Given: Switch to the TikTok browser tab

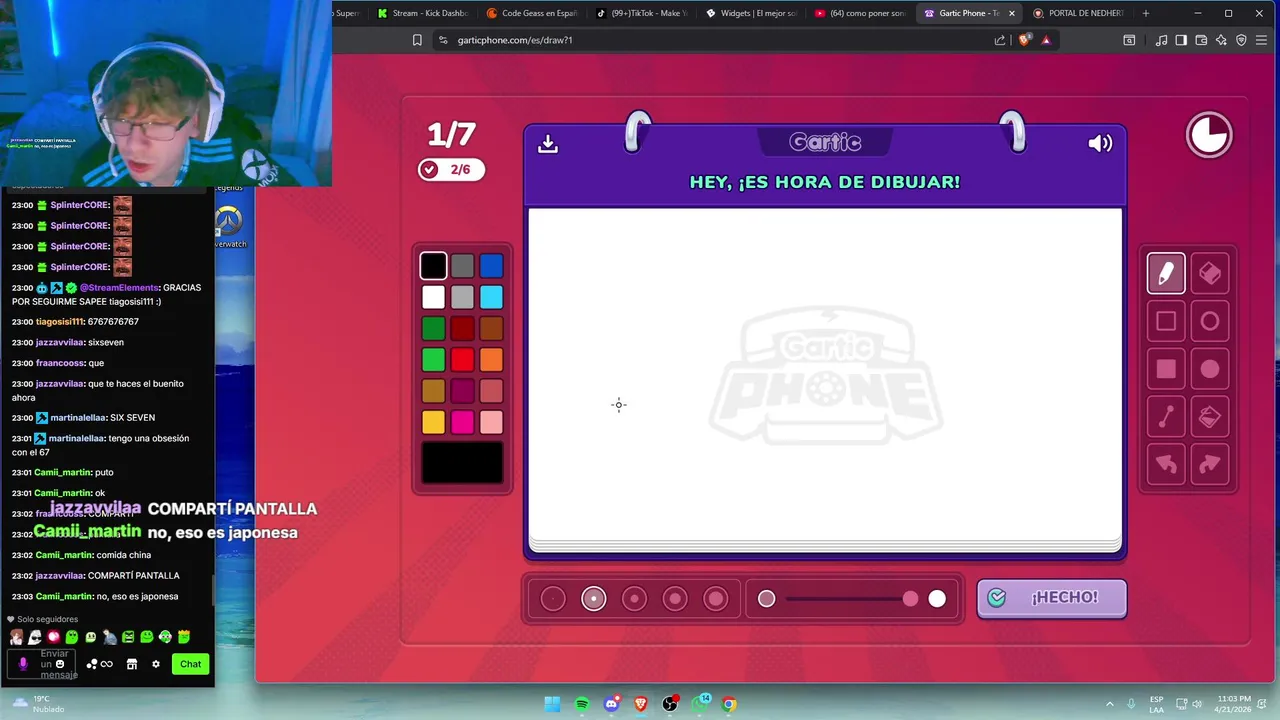Looking at the screenshot, I should click(x=640, y=13).
